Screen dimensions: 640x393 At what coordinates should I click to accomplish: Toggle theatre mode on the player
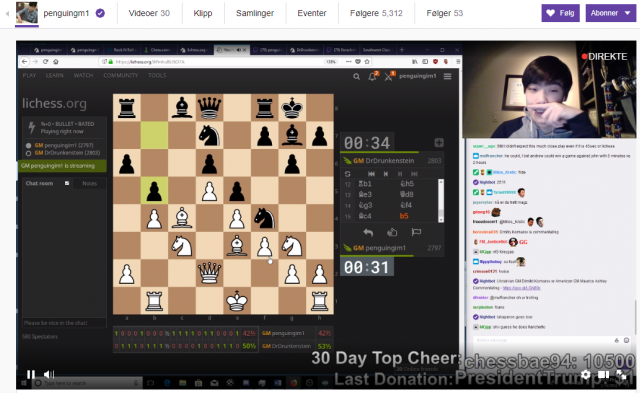[604, 375]
